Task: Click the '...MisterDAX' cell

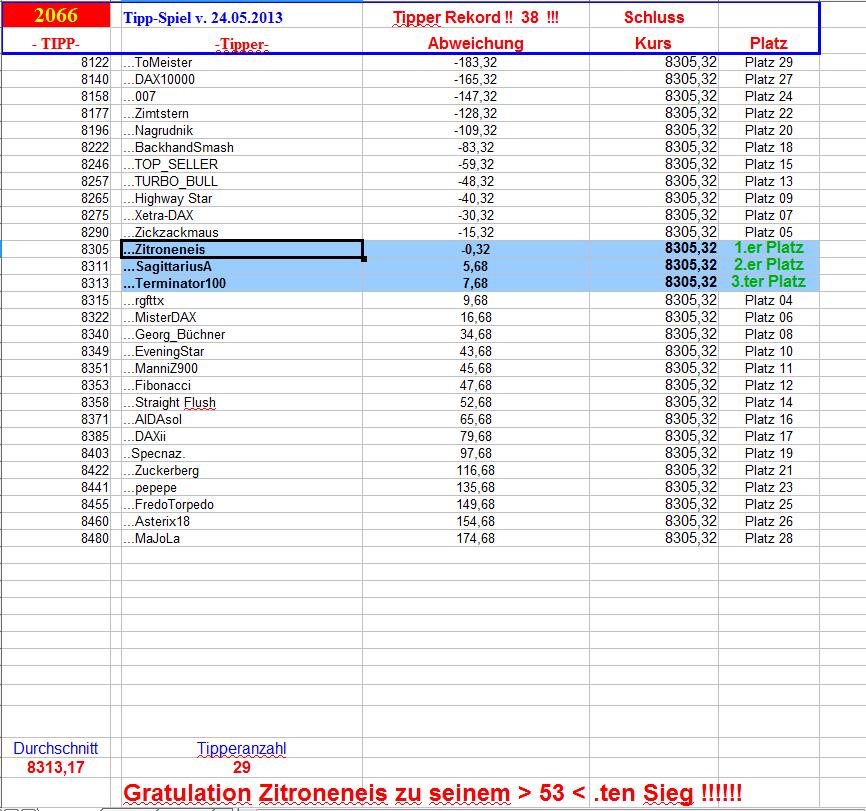Action: [242, 317]
